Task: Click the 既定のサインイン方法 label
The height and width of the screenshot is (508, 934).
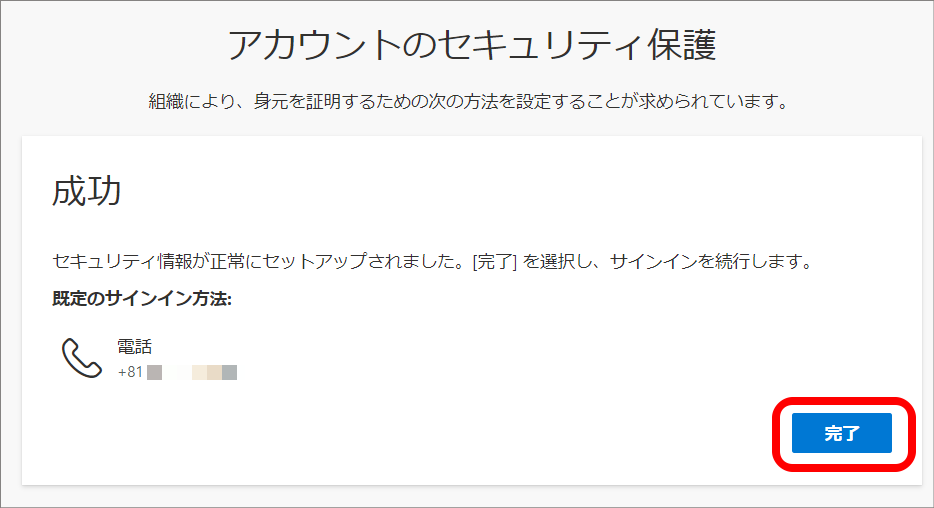Action: pos(142,298)
